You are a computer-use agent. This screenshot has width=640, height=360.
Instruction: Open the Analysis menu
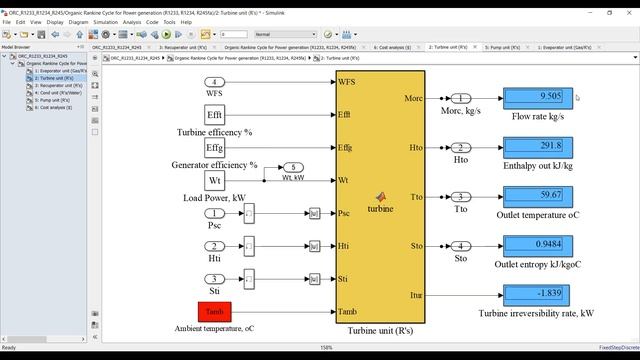132,22
